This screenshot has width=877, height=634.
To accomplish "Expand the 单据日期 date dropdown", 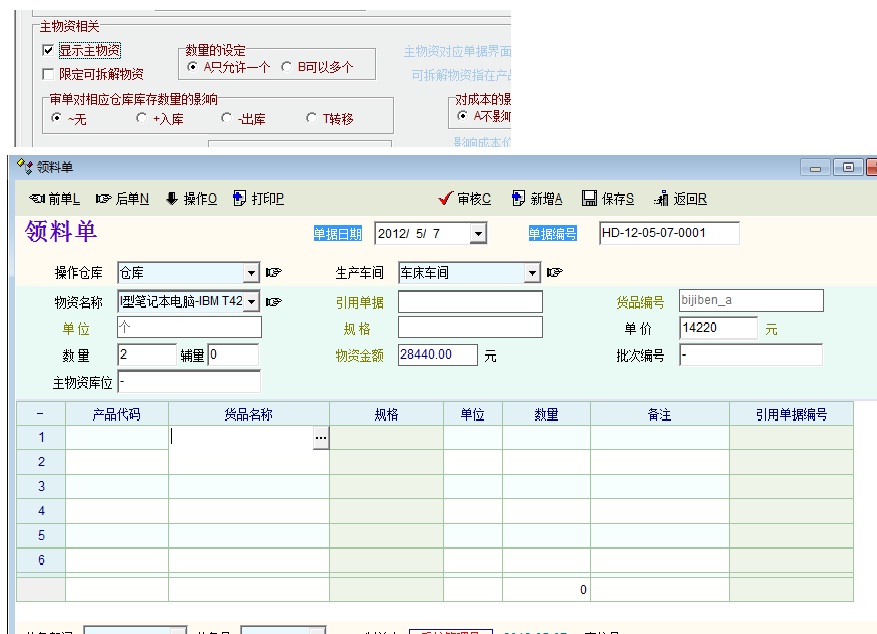I will (x=477, y=234).
